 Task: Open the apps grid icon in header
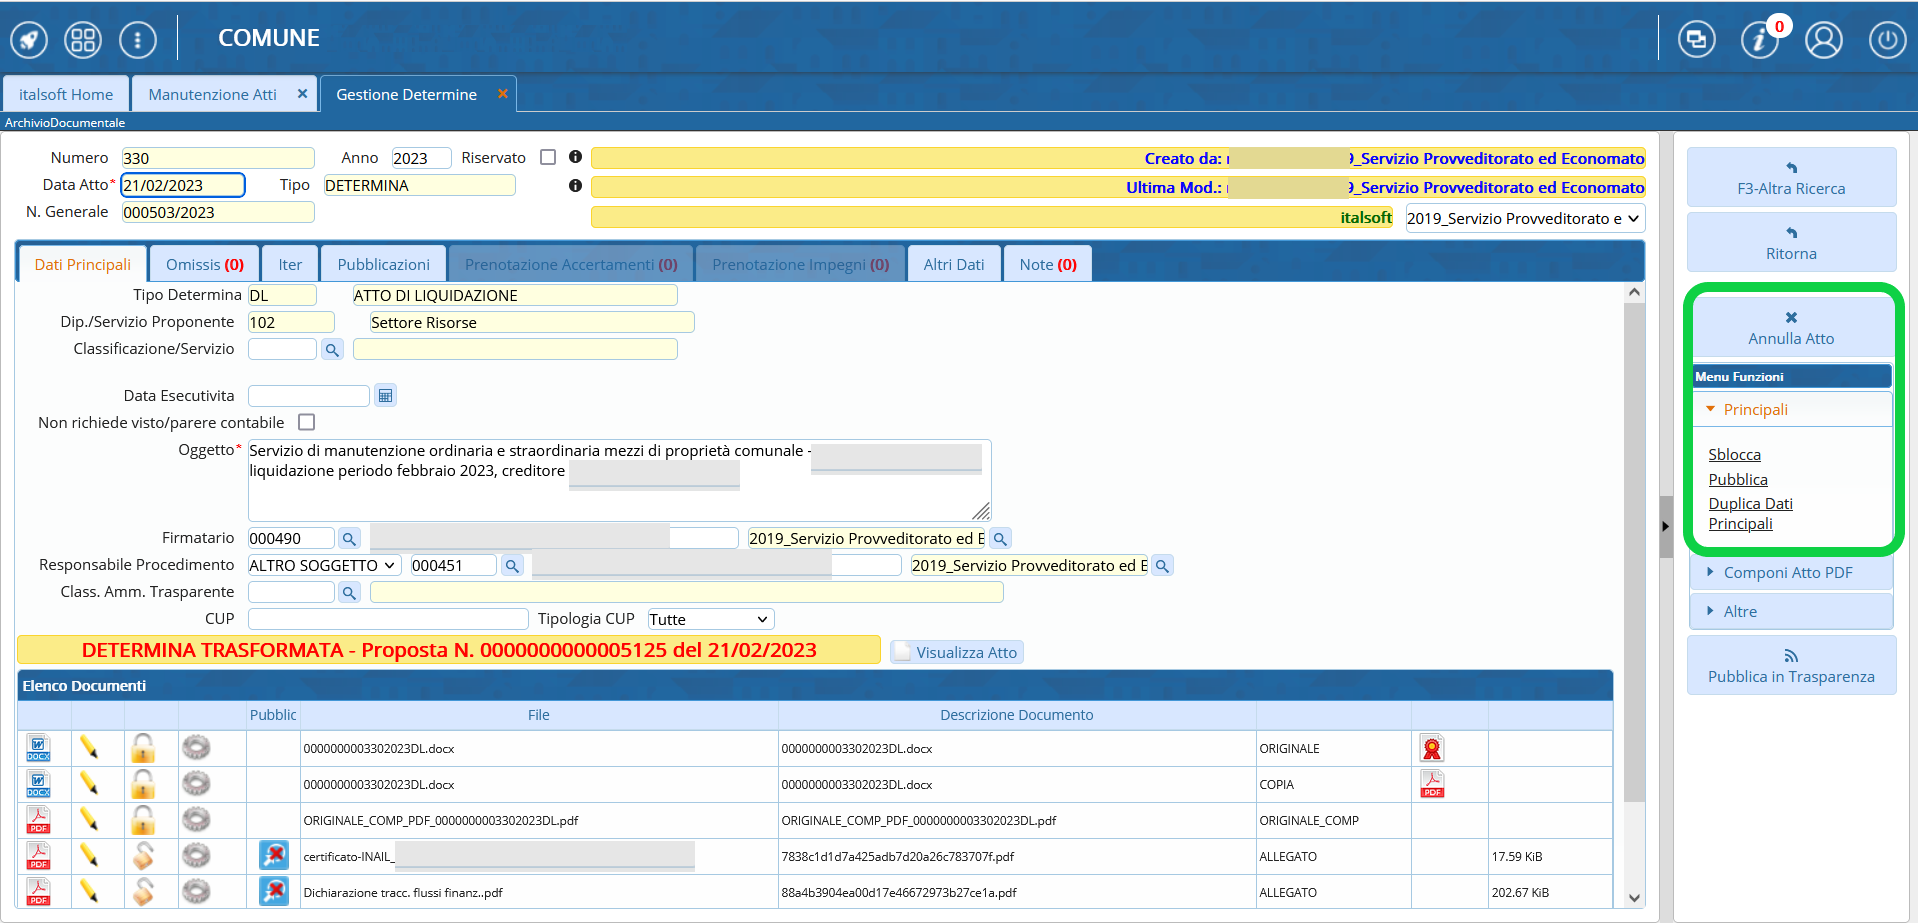click(x=83, y=40)
